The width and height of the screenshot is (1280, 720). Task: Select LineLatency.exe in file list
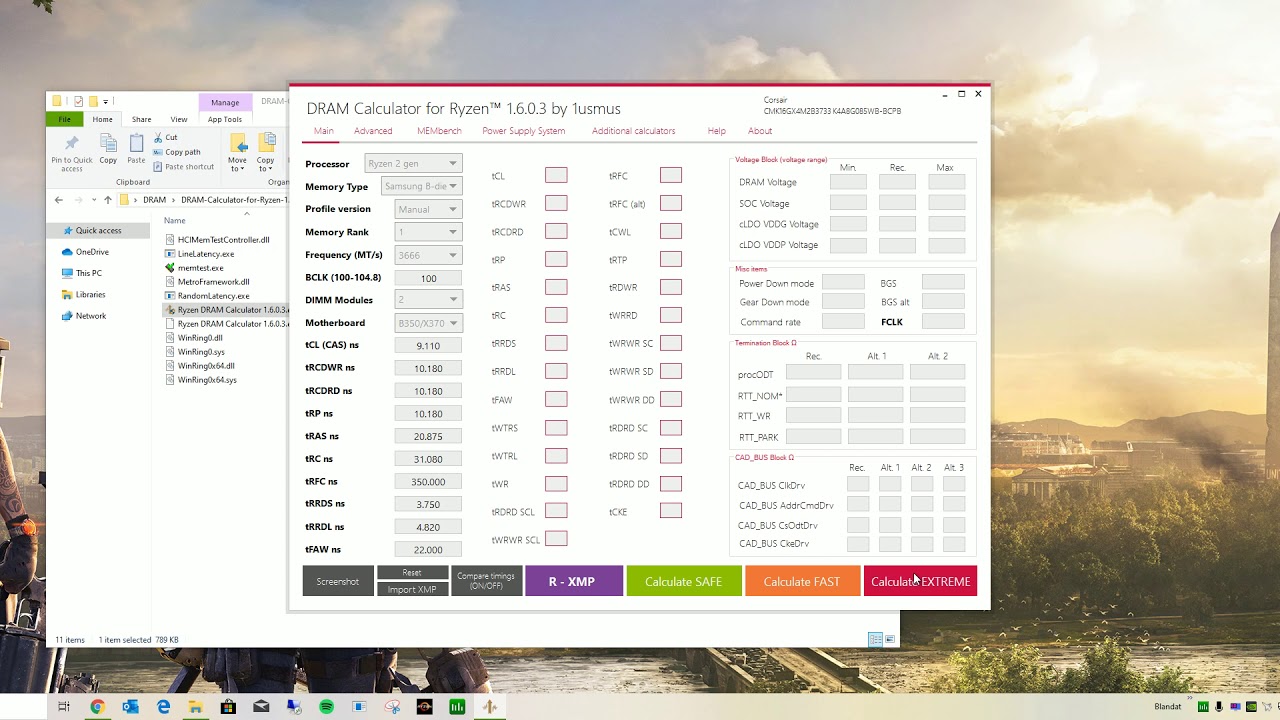coord(206,254)
